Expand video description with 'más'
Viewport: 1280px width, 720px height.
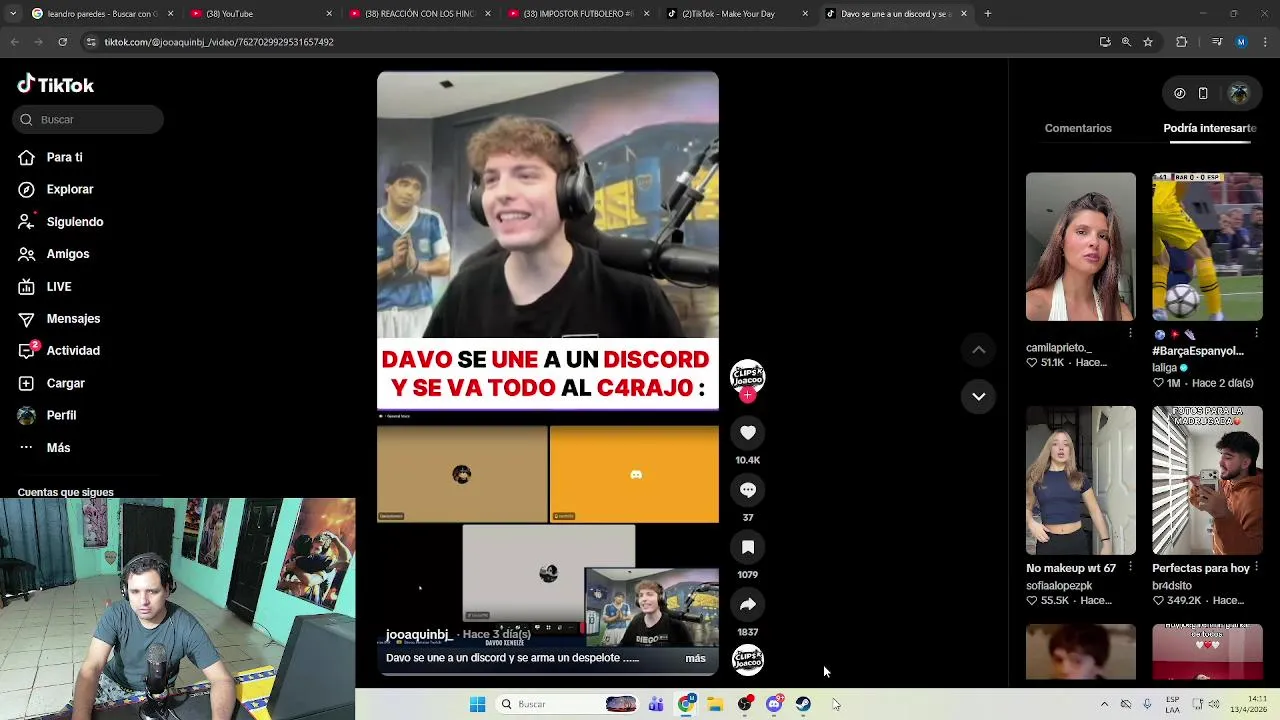[x=695, y=658]
